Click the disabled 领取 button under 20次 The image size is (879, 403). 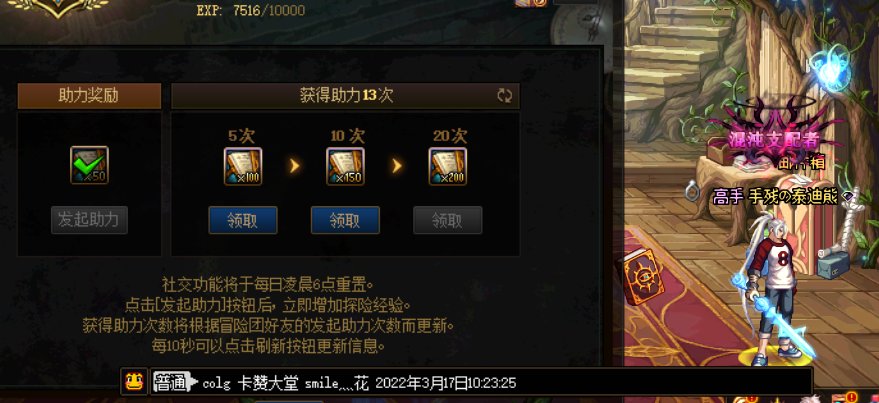448,220
